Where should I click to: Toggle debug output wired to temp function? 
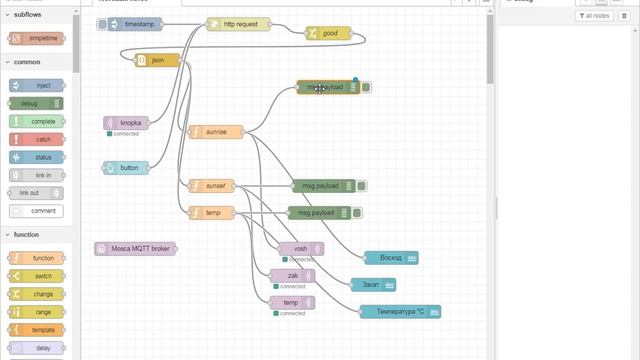(357, 213)
